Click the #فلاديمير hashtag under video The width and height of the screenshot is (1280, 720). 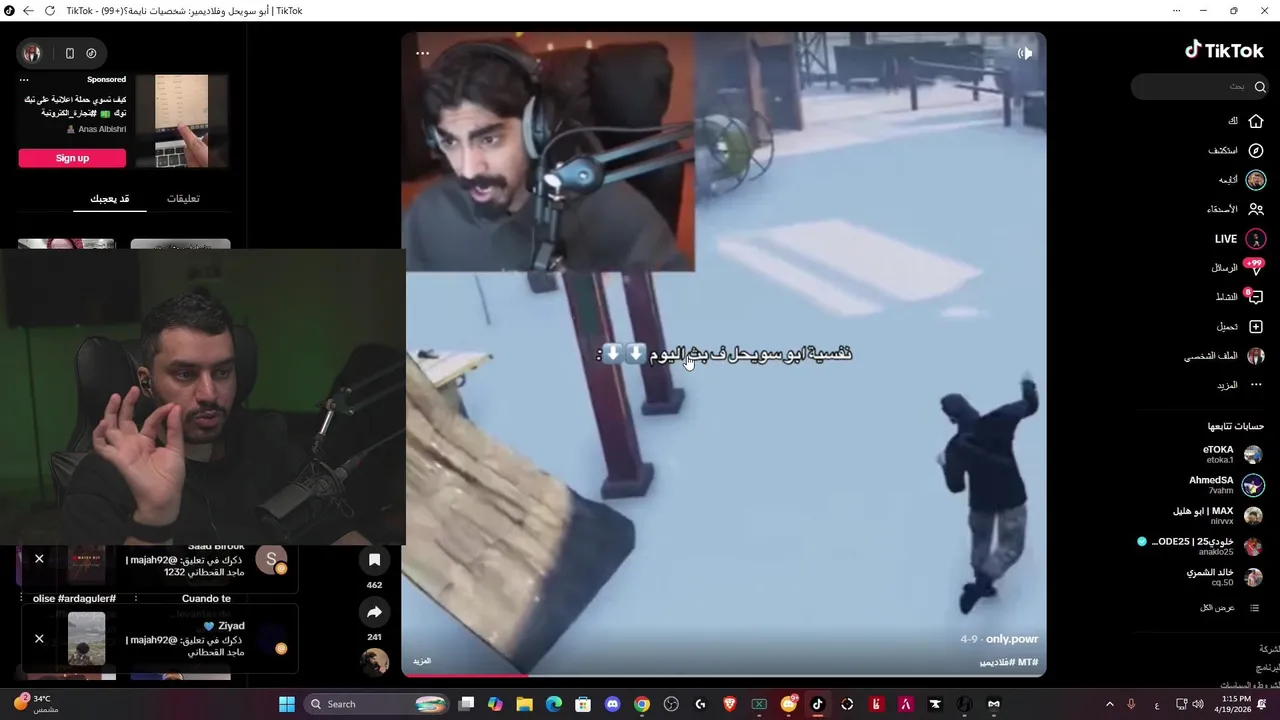tap(998, 662)
